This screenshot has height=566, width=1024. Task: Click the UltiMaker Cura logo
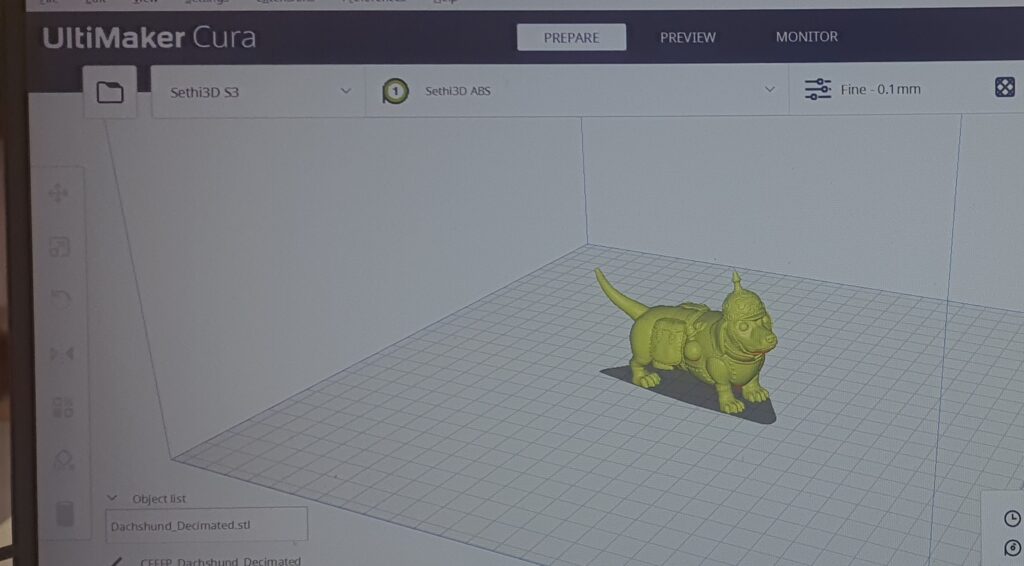point(149,38)
